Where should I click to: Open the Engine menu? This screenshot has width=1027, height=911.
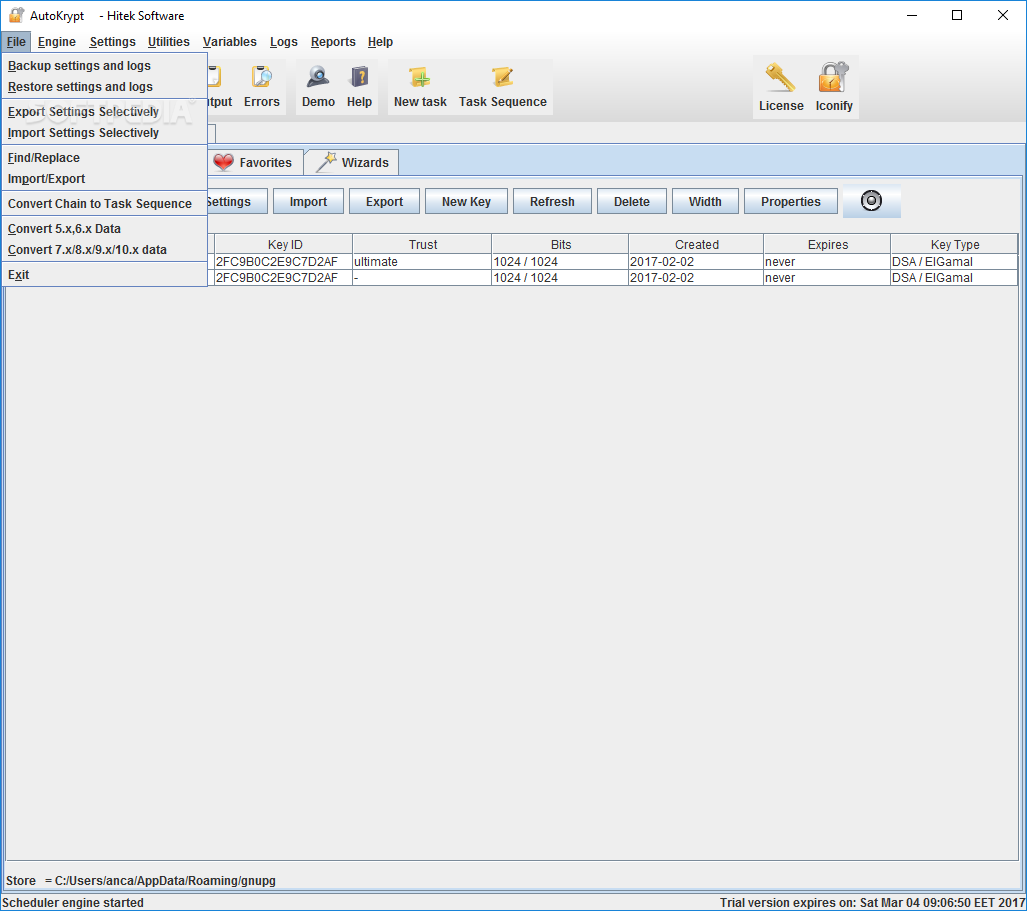pos(57,42)
